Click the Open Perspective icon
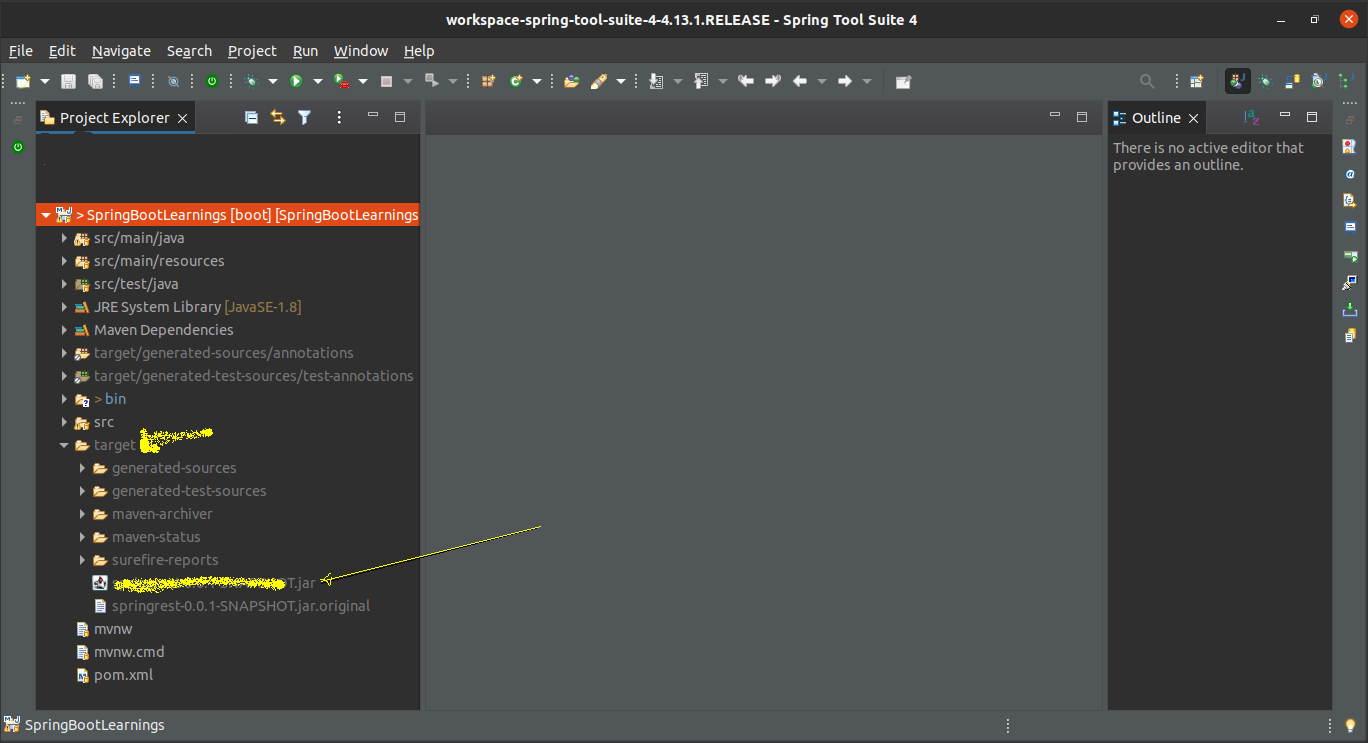This screenshot has height=743, width=1368. [1196, 81]
